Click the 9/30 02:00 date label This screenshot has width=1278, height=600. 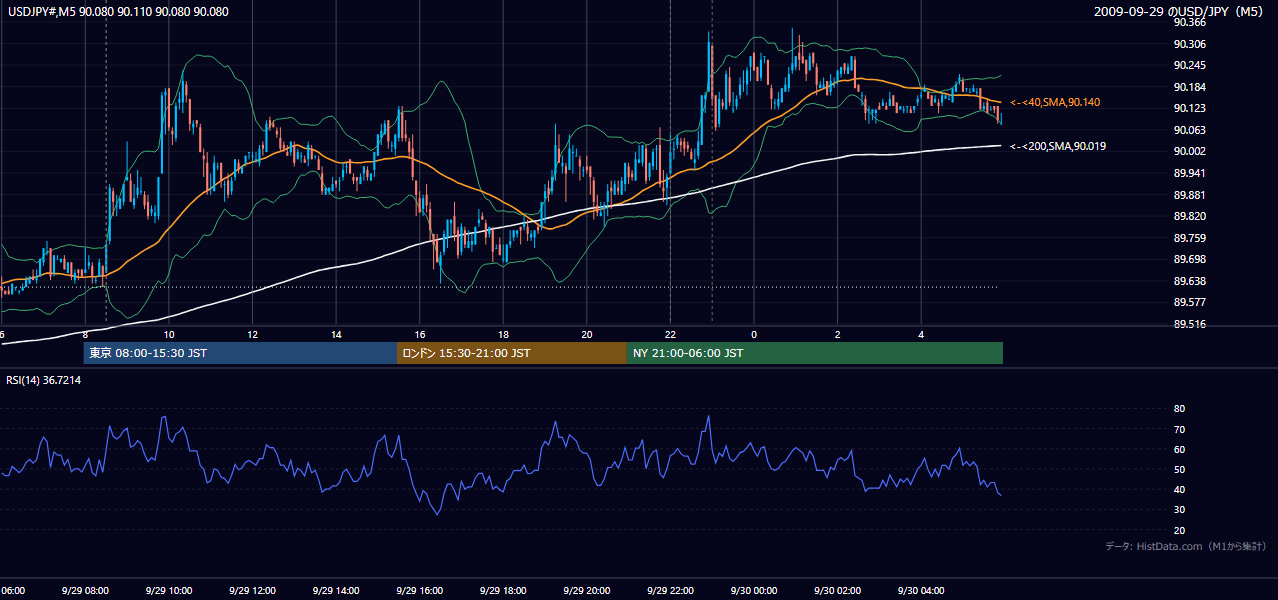click(837, 590)
